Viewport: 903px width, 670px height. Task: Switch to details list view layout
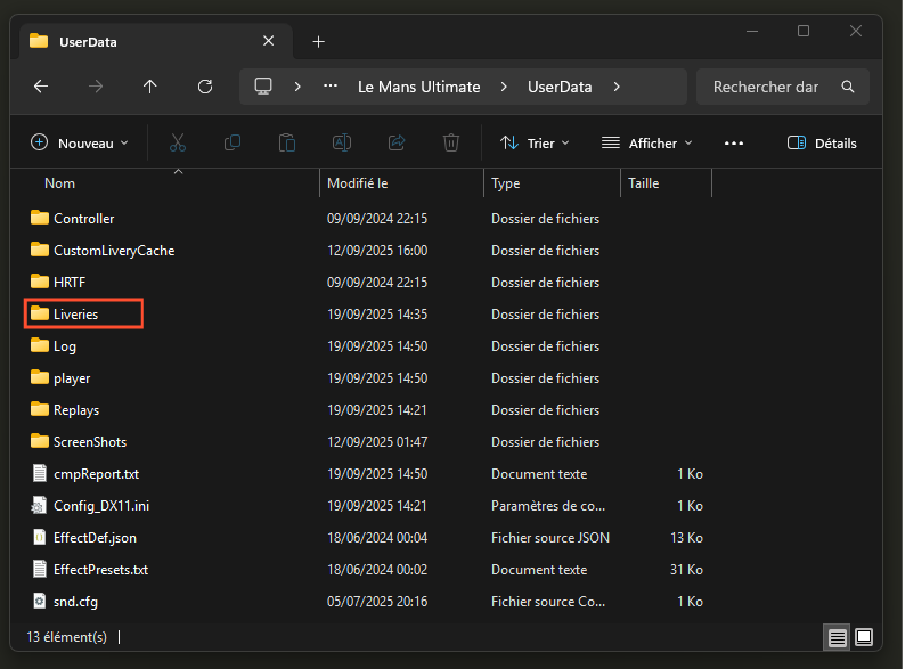coord(838,637)
